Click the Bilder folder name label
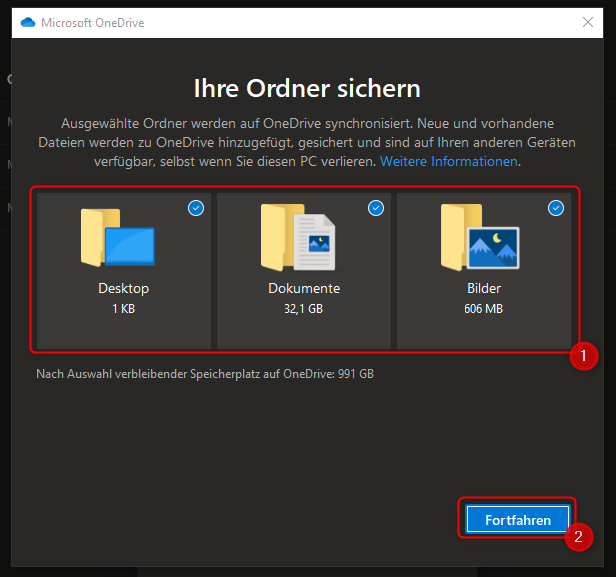 pyautogui.click(x=484, y=288)
